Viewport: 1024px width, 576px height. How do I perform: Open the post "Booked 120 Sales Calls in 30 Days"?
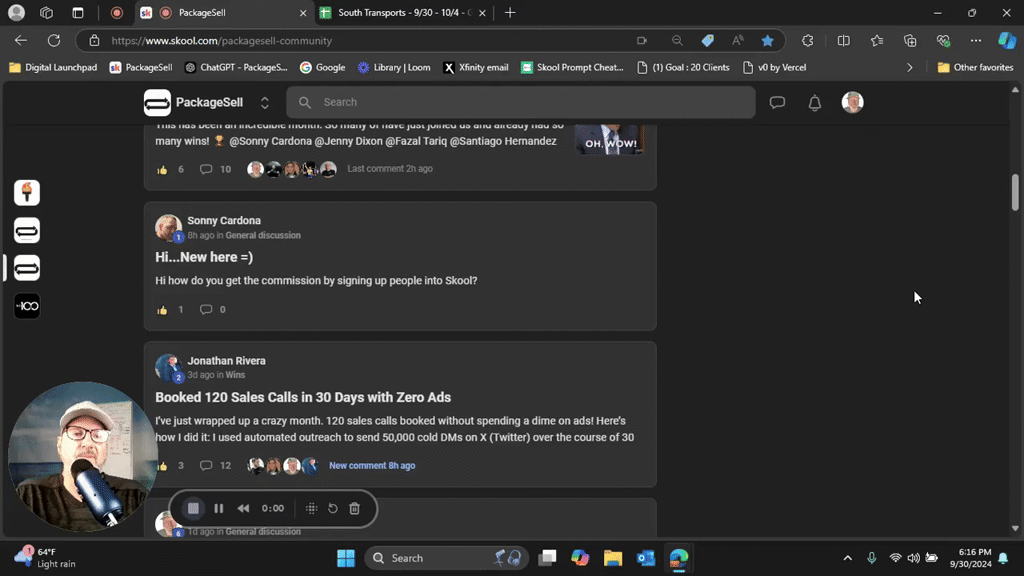pyautogui.click(x=302, y=397)
